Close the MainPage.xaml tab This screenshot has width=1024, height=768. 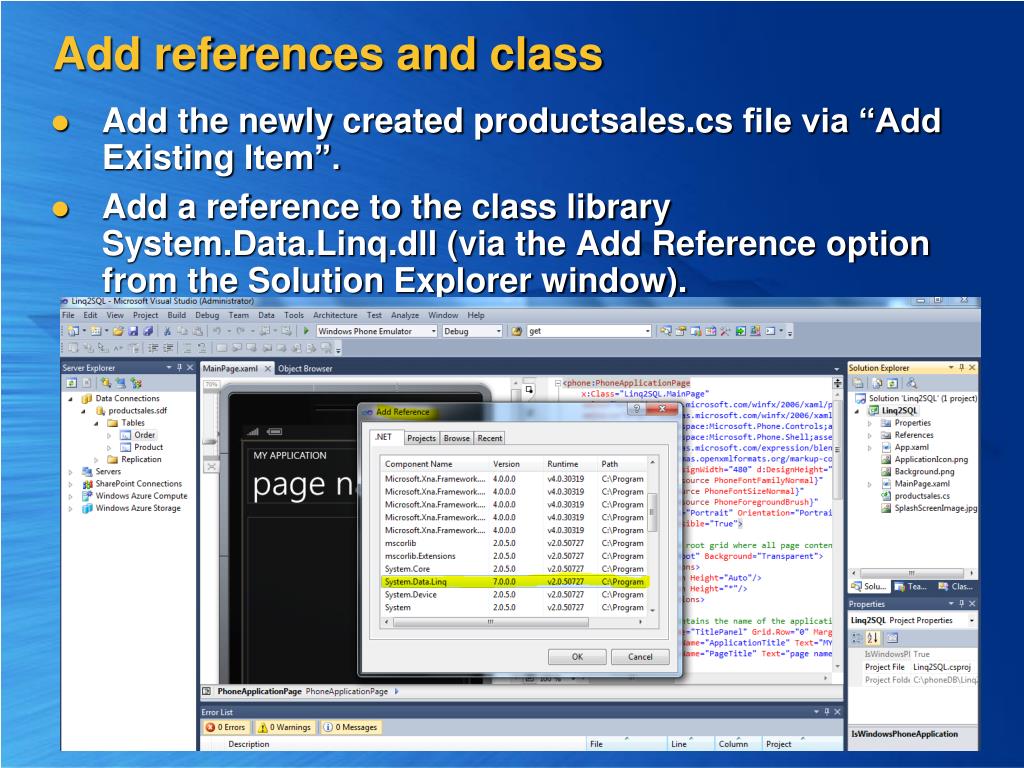pos(267,368)
